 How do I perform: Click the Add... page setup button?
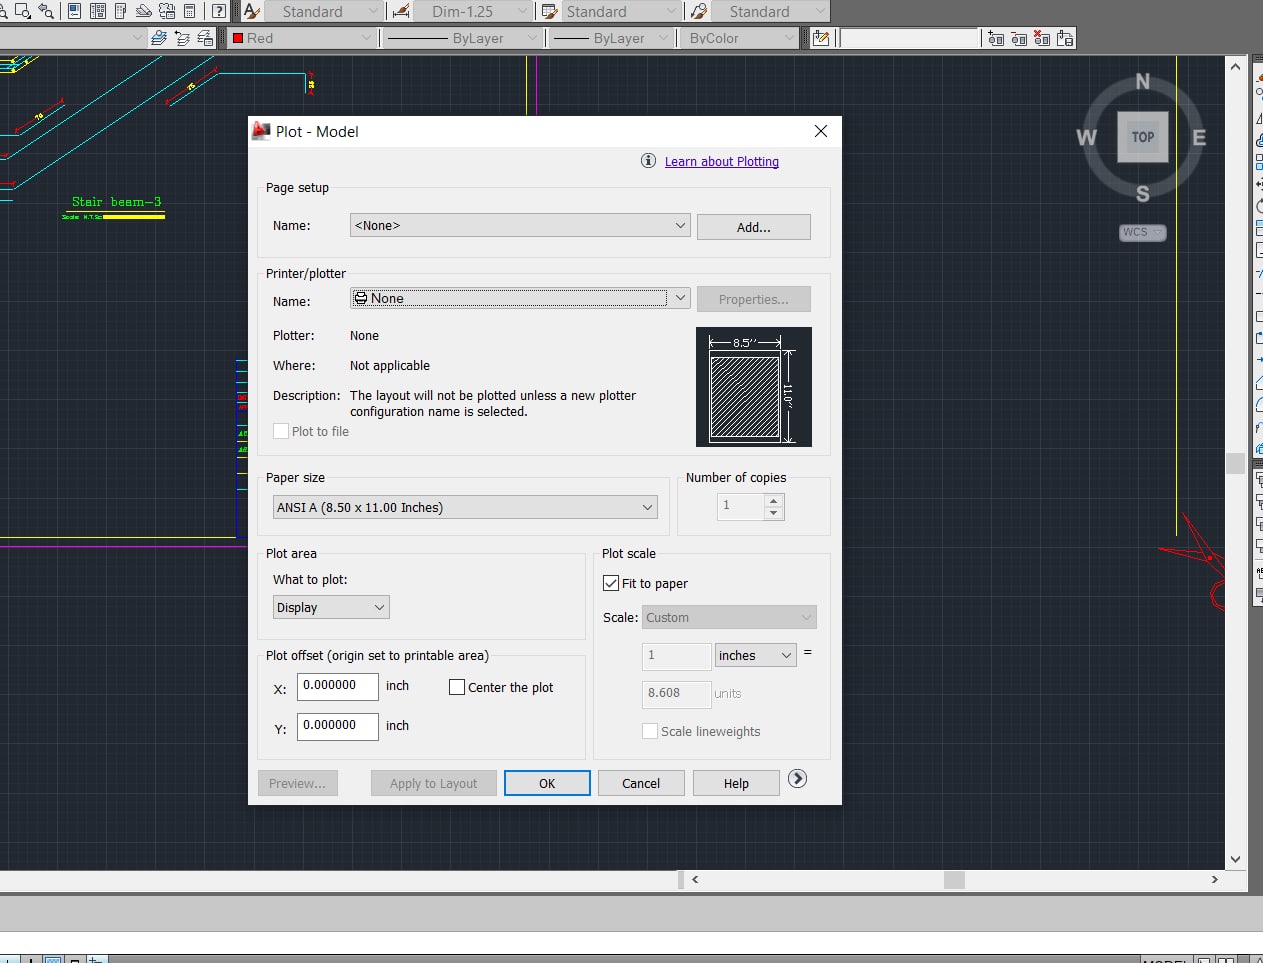[x=753, y=227]
